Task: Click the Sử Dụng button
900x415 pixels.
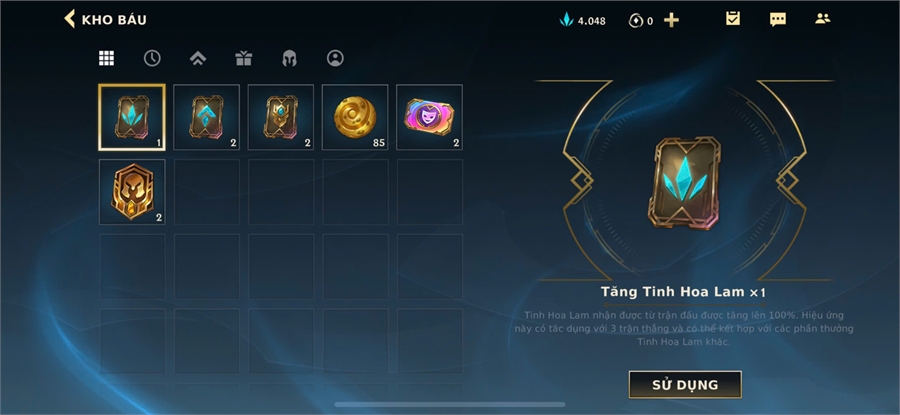Action: point(685,385)
